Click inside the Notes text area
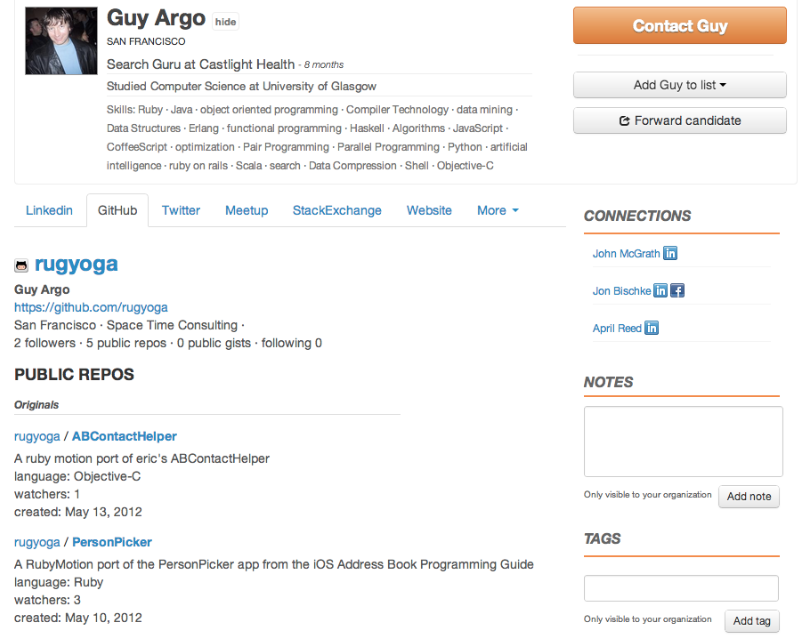 (683, 442)
